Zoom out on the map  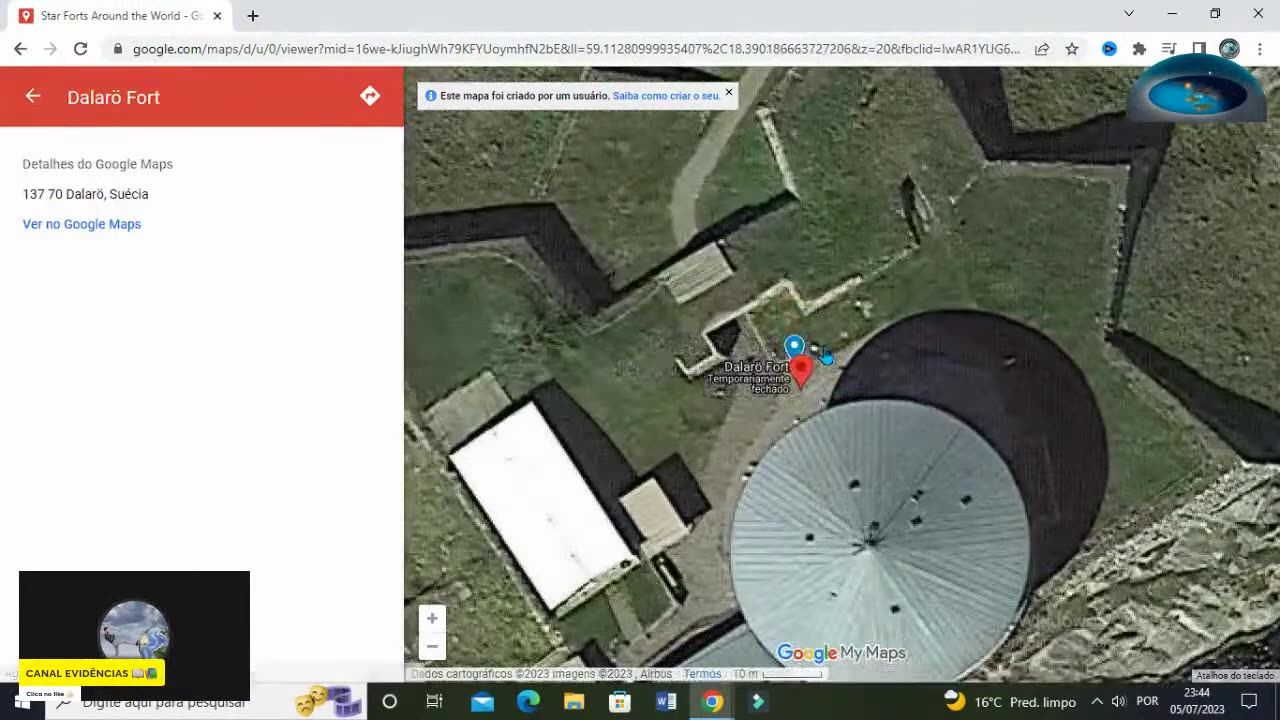pos(432,646)
